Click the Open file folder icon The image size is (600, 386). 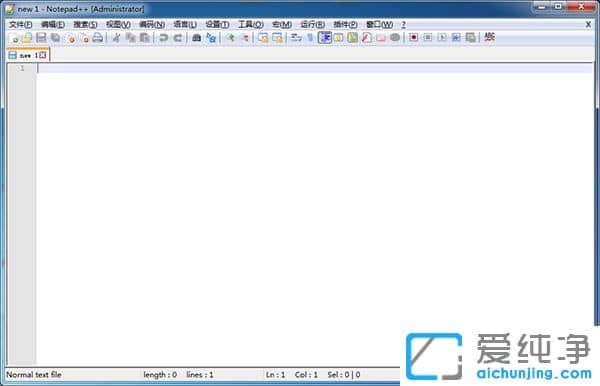pos(27,37)
